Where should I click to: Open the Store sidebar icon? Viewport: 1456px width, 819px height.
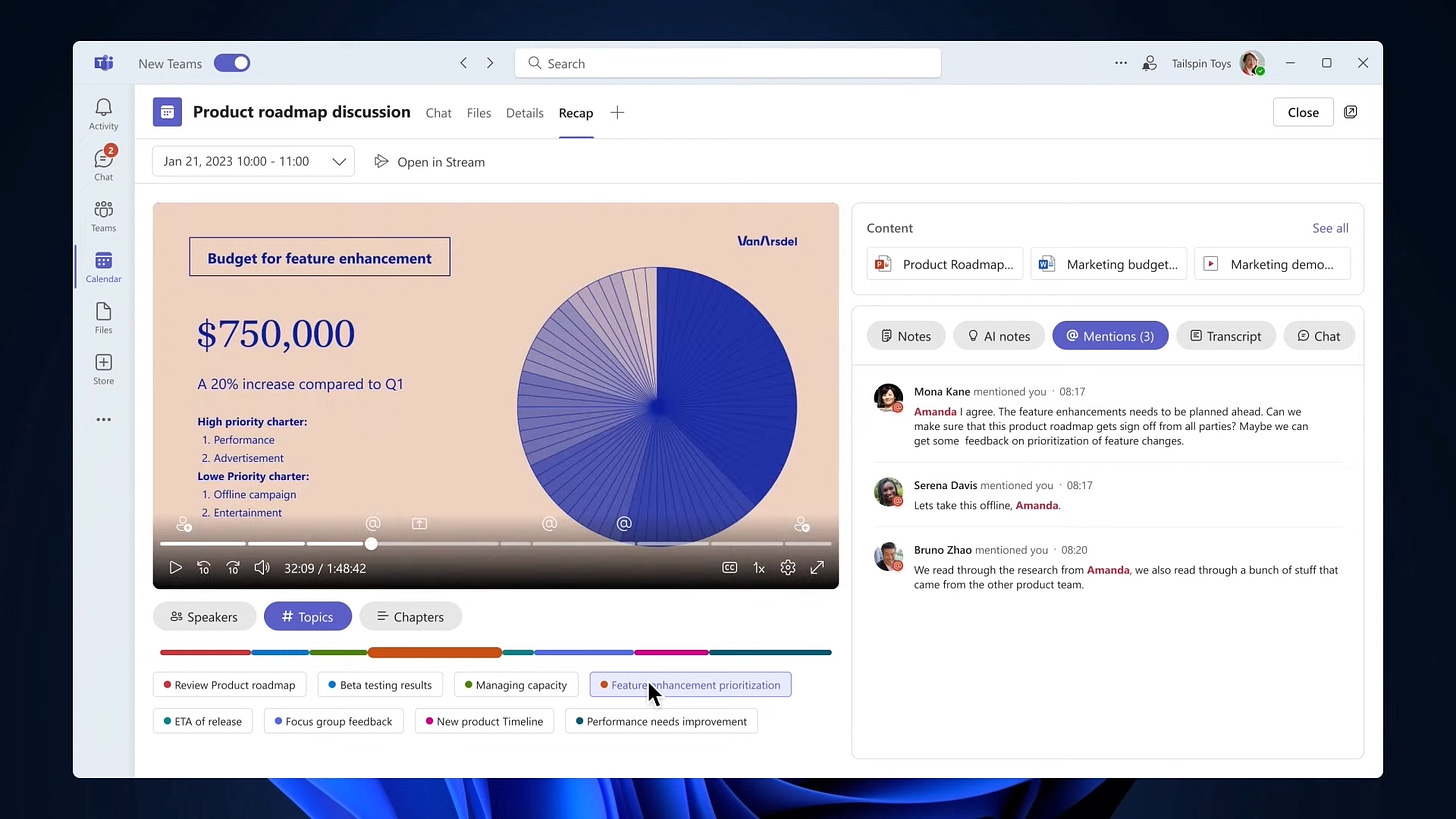[103, 369]
